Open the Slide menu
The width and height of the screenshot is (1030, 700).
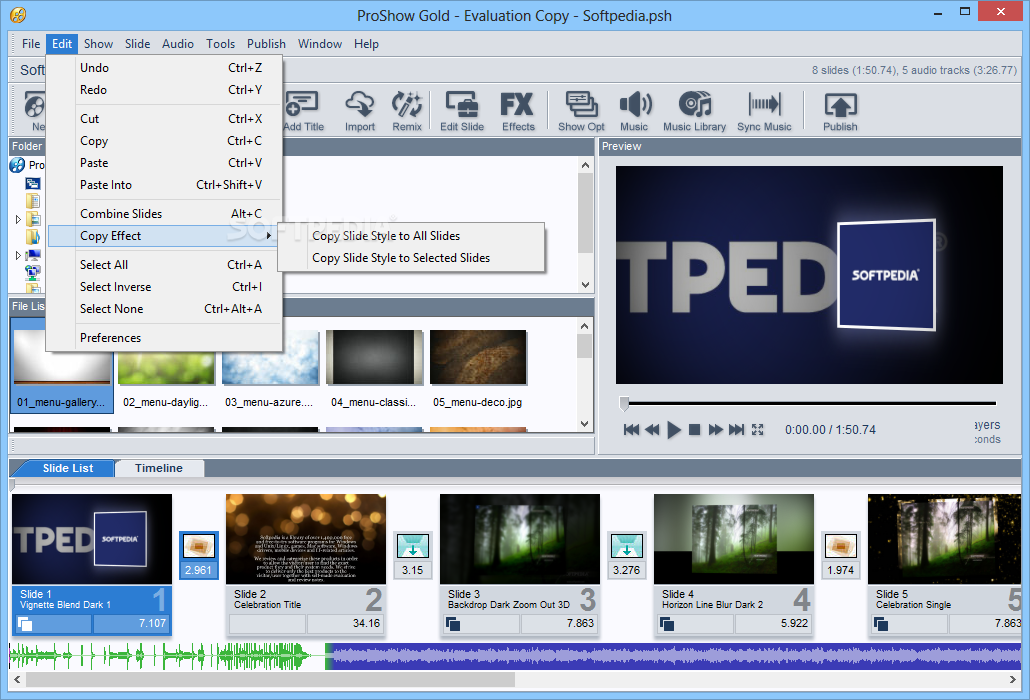point(137,44)
